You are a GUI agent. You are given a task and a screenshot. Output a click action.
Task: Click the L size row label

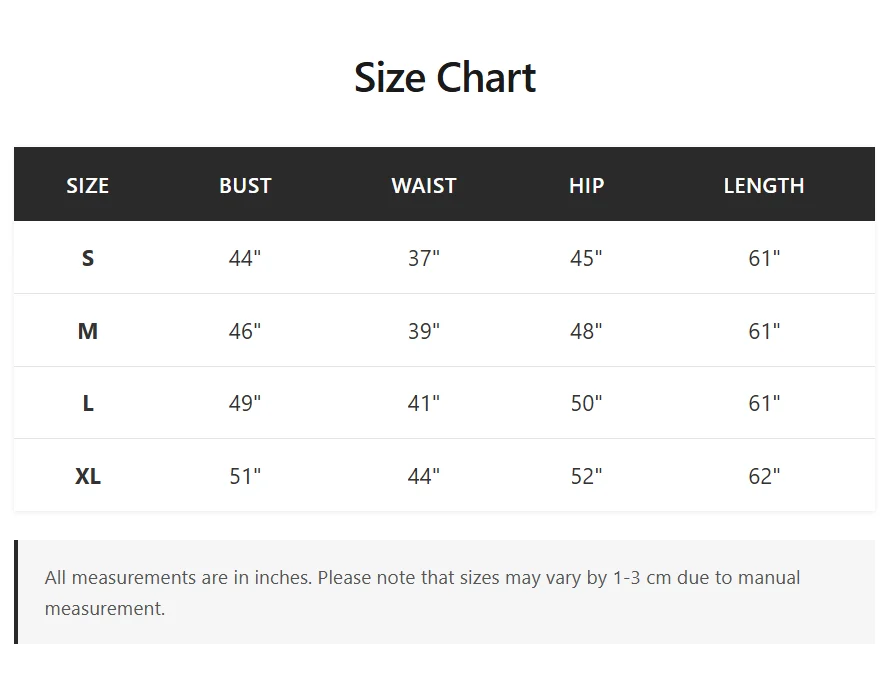pos(88,404)
